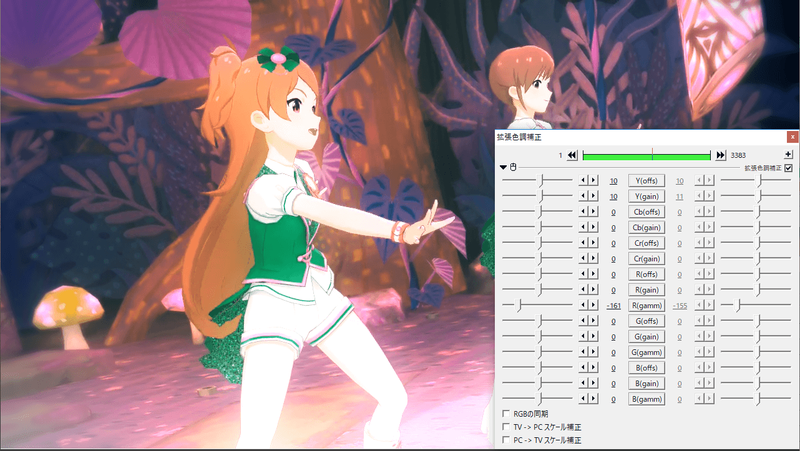
Task: Close the 拡張色調補正 dialog
Action: (792, 137)
